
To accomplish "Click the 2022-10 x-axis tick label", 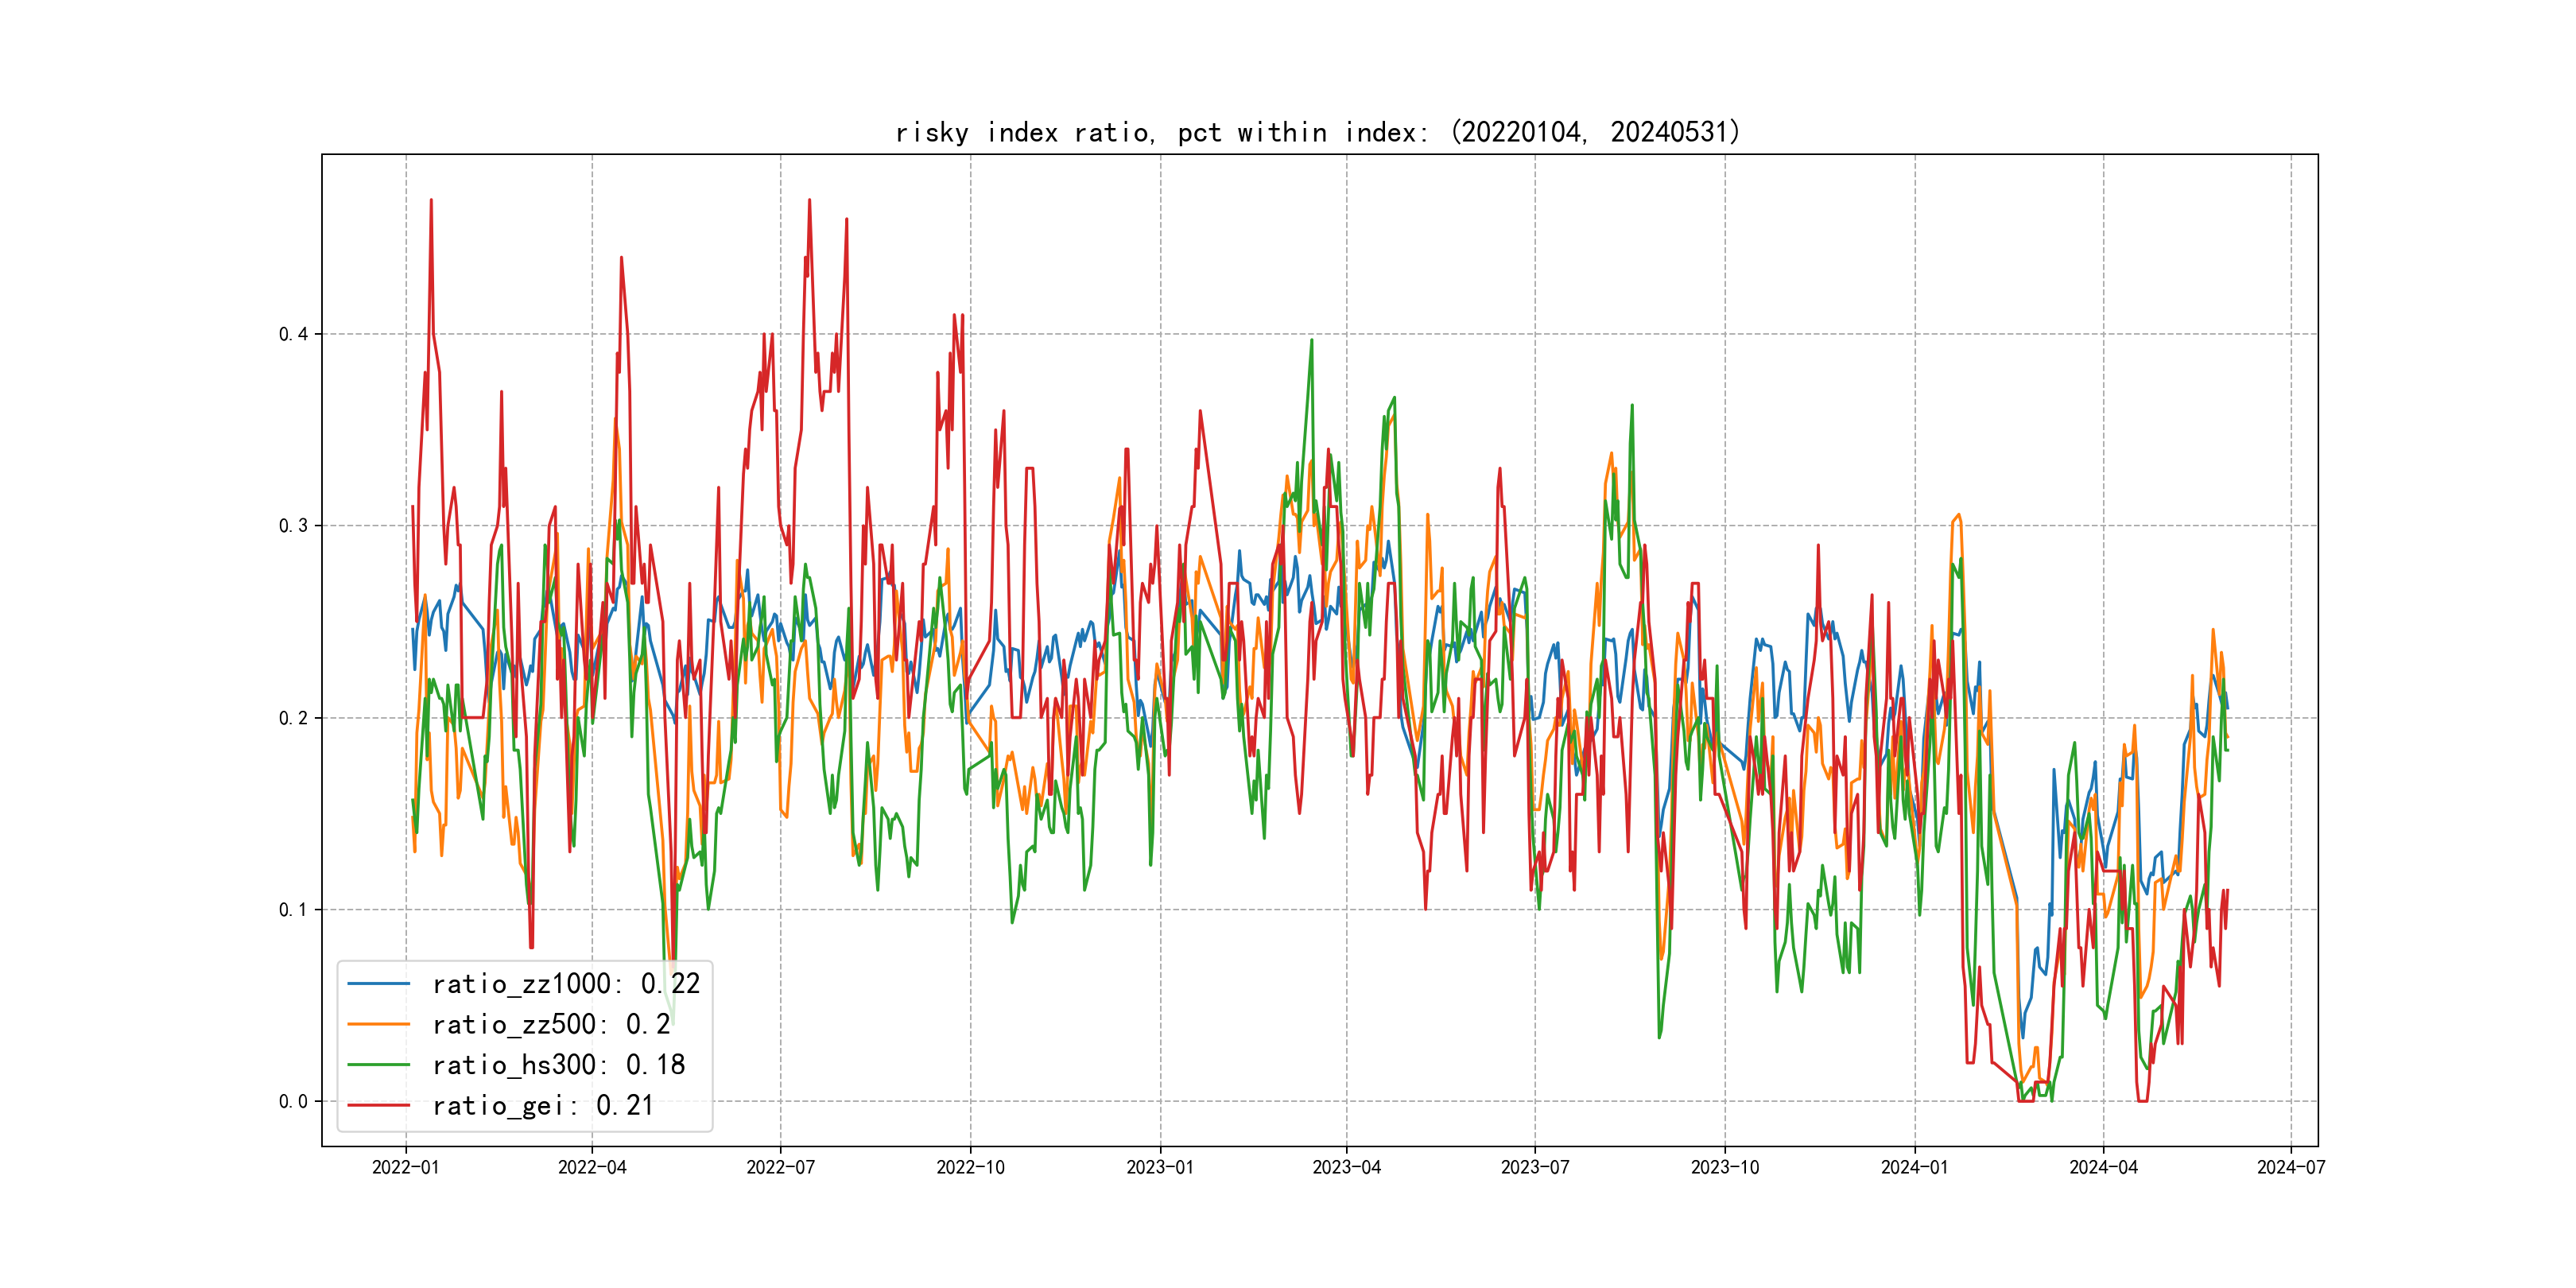I will tap(970, 1167).
